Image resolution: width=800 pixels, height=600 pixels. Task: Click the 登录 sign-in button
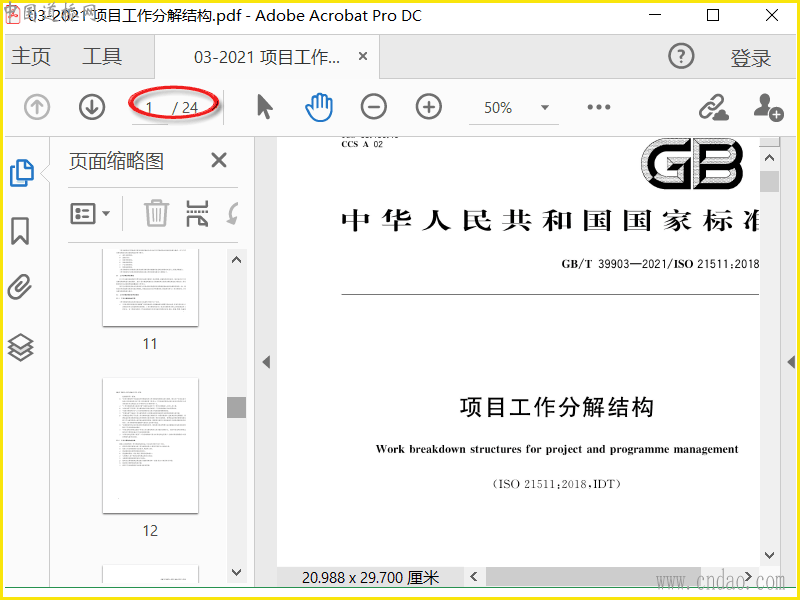pyautogui.click(x=750, y=58)
